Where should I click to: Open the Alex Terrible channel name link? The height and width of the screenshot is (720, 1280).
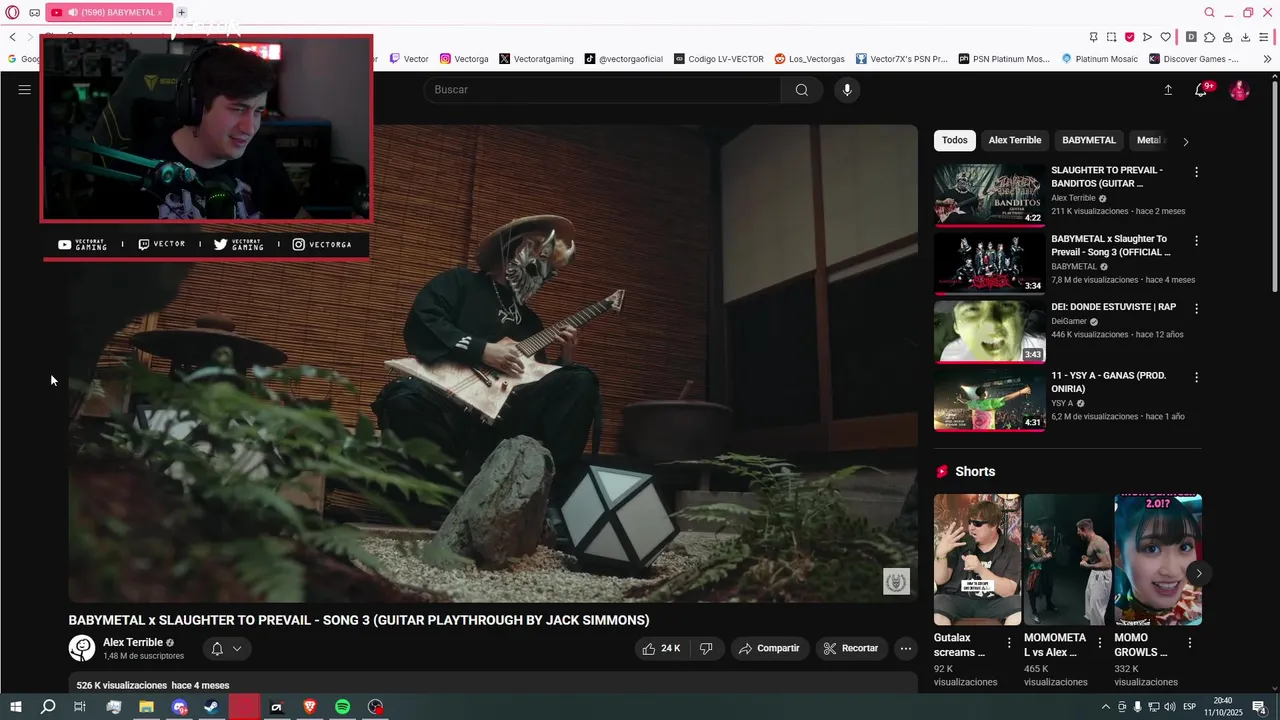coord(133,642)
